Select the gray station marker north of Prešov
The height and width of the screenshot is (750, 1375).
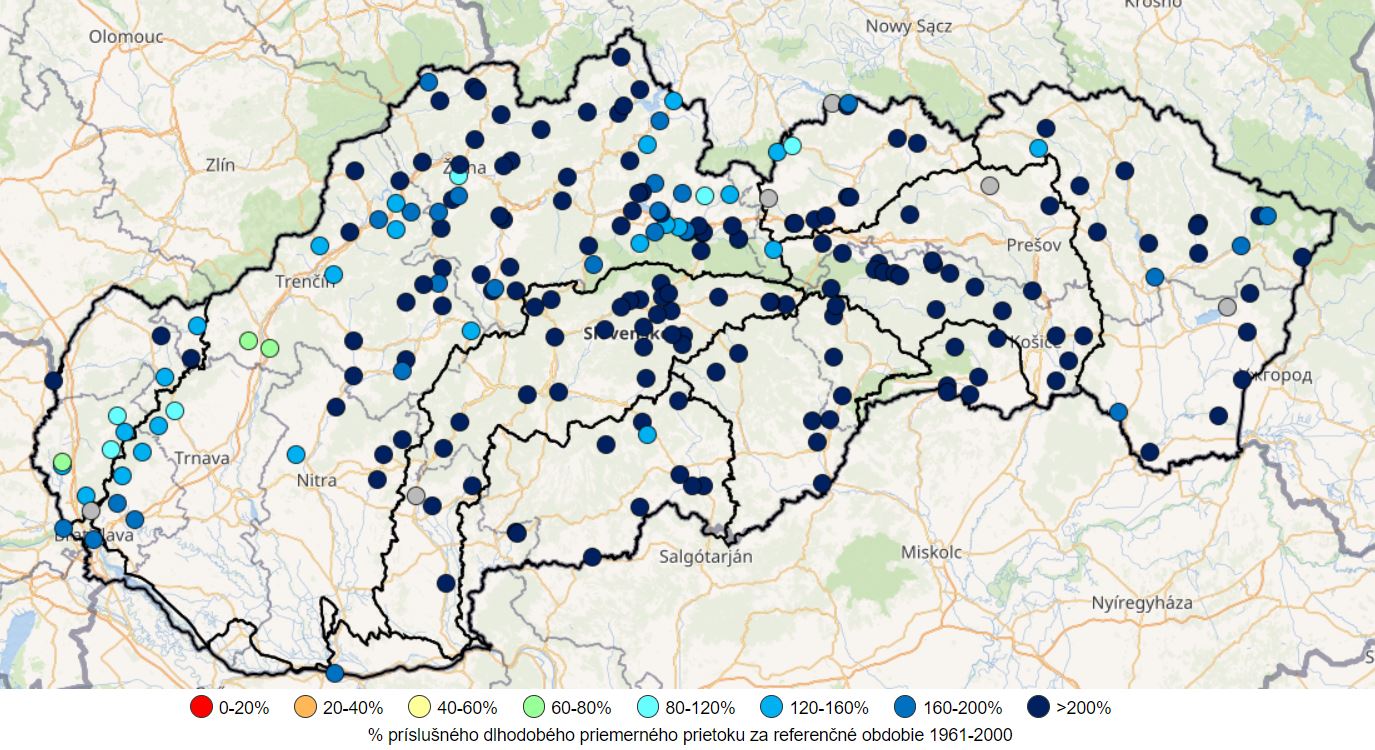click(x=989, y=185)
